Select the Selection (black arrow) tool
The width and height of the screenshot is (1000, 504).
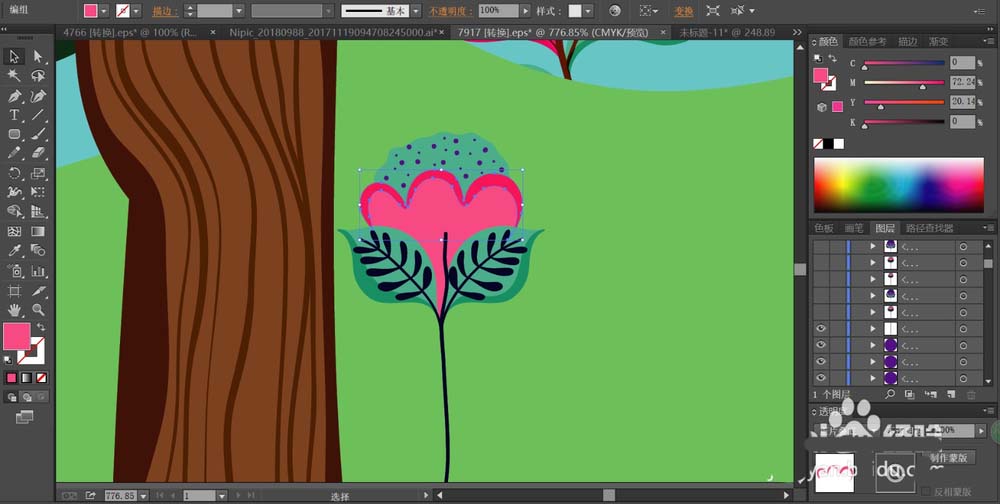[x=14, y=56]
